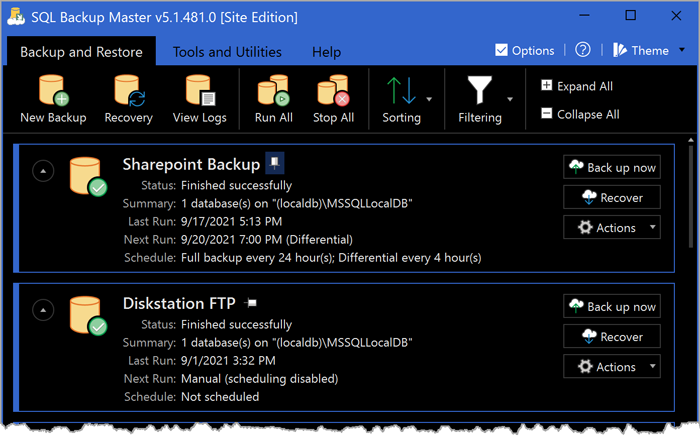This screenshot has height=438, width=700.
Task: Open the help question mark icon
Action: pos(583,50)
